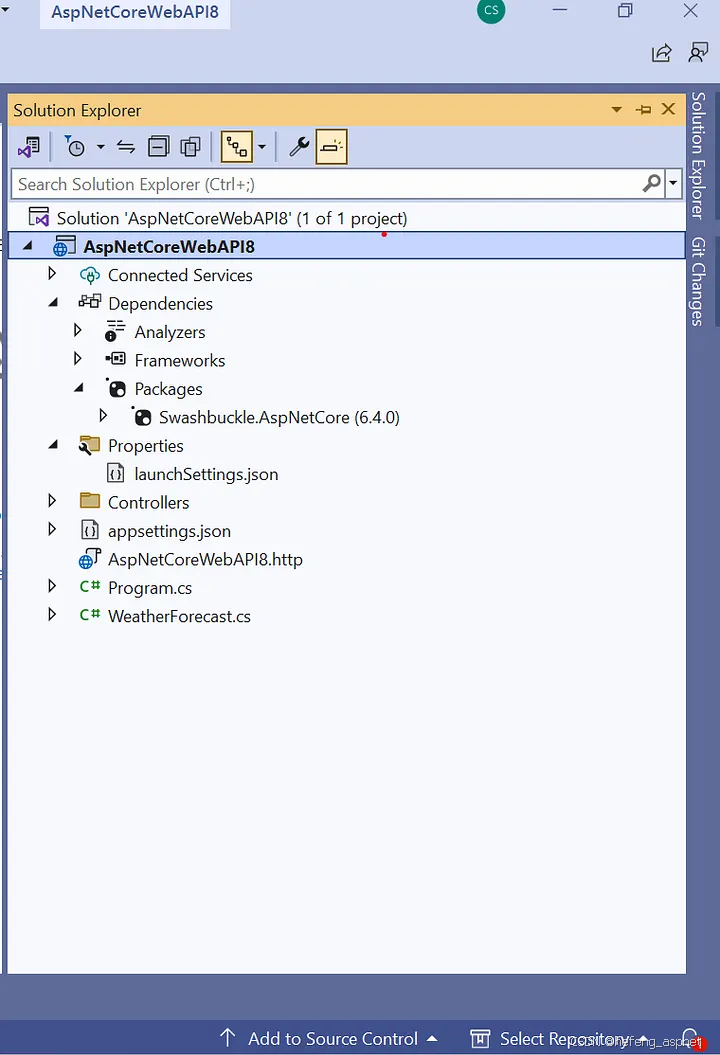
Task: Select the Solution 'AspNetCoreWebAPI8' node
Action: 231,218
